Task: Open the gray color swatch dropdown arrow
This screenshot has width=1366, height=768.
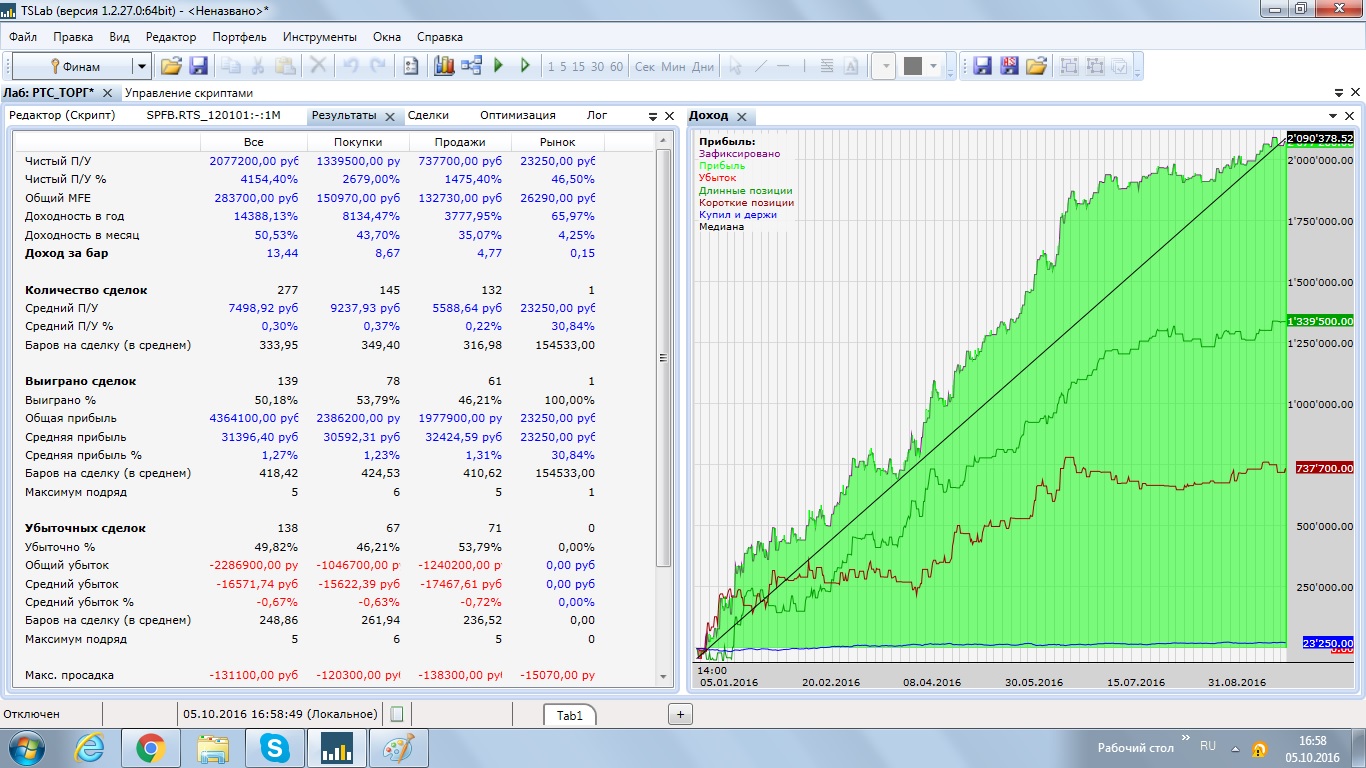Action: pos(934,67)
